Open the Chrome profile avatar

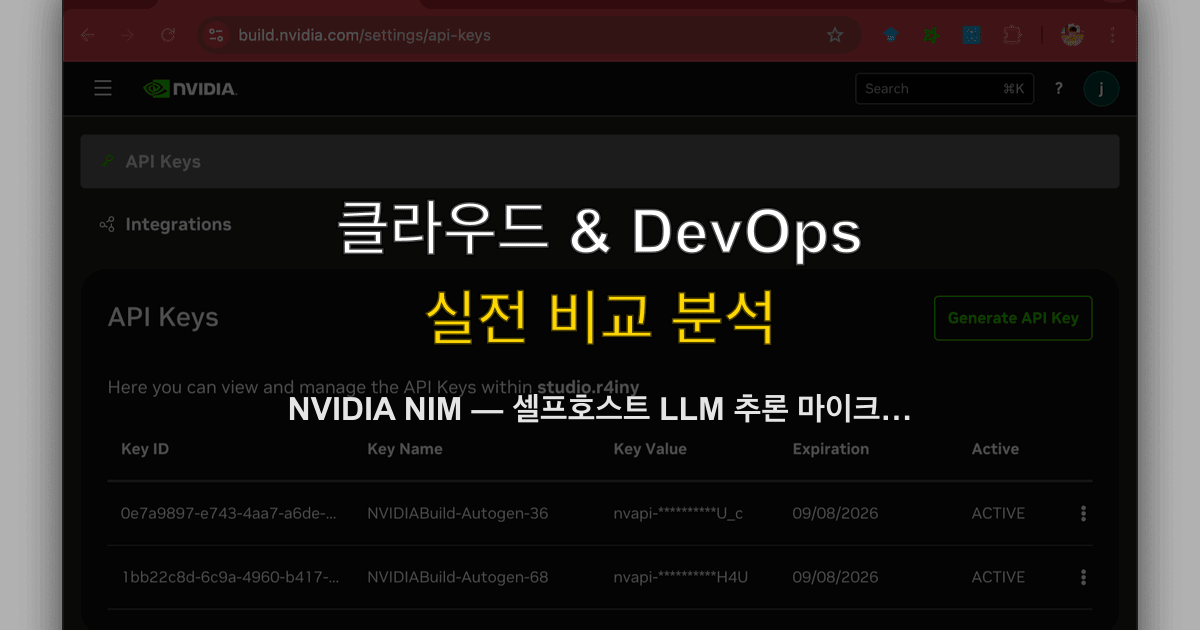point(1073,35)
